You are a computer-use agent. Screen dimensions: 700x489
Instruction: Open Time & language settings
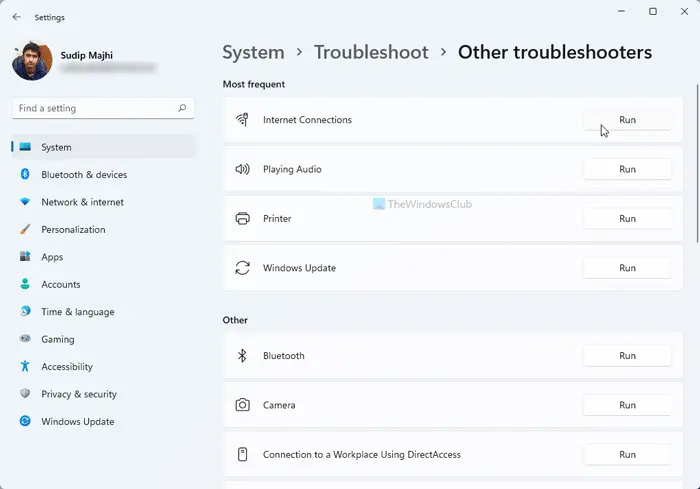click(104, 312)
